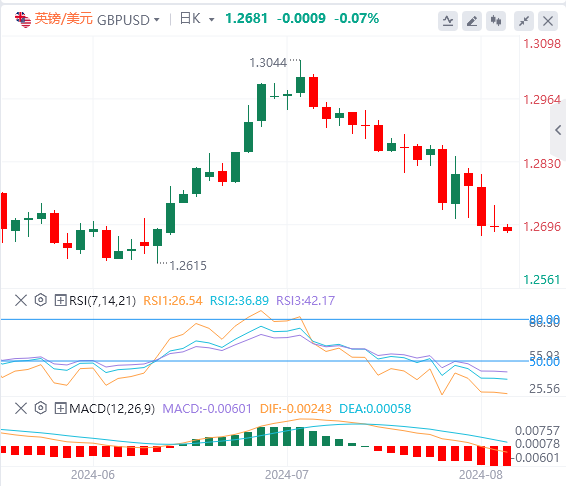Click the MACD 0.00757 axis value

pyautogui.click(x=537, y=430)
